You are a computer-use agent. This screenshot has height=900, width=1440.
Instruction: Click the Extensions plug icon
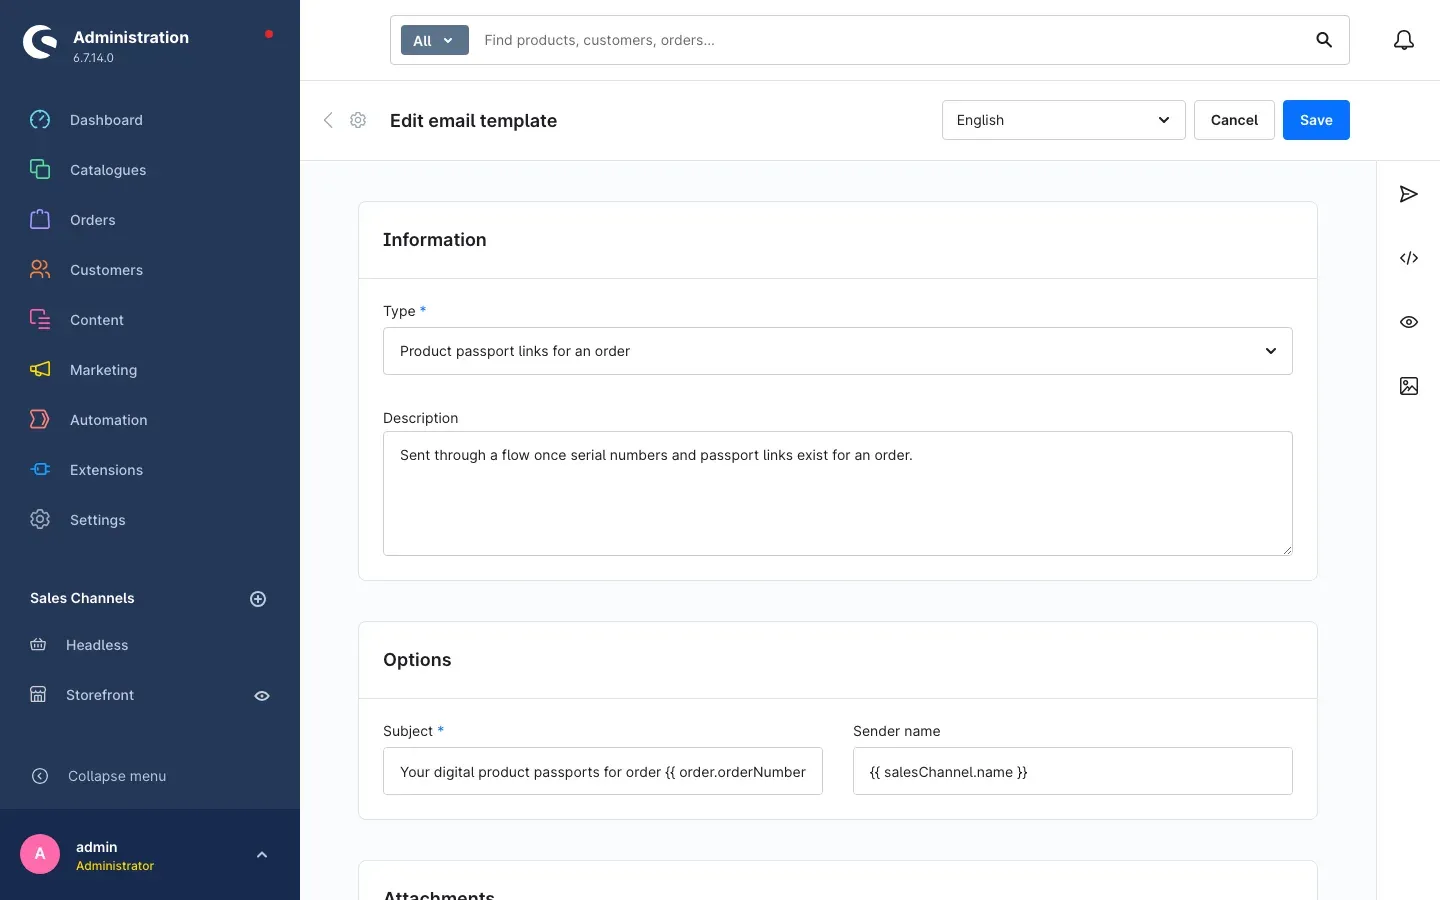[40, 470]
